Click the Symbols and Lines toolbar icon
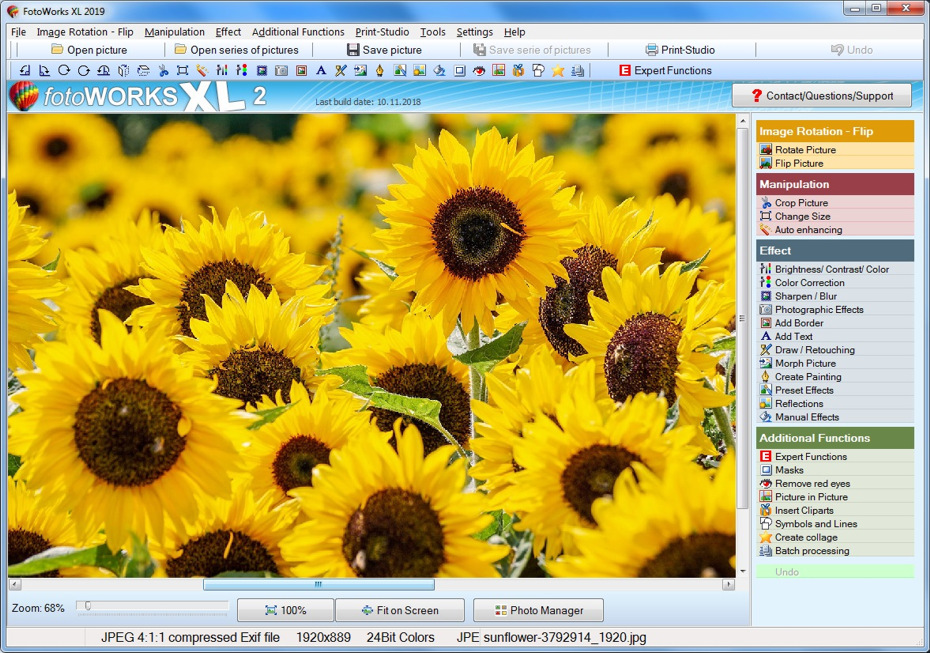The height and width of the screenshot is (653, 930). click(538, 71)
